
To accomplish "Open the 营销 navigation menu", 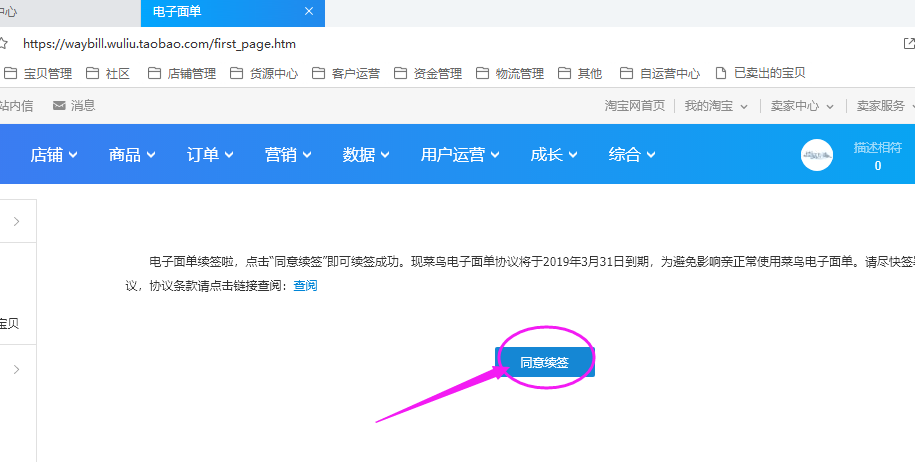I will (x=288, y=155).
